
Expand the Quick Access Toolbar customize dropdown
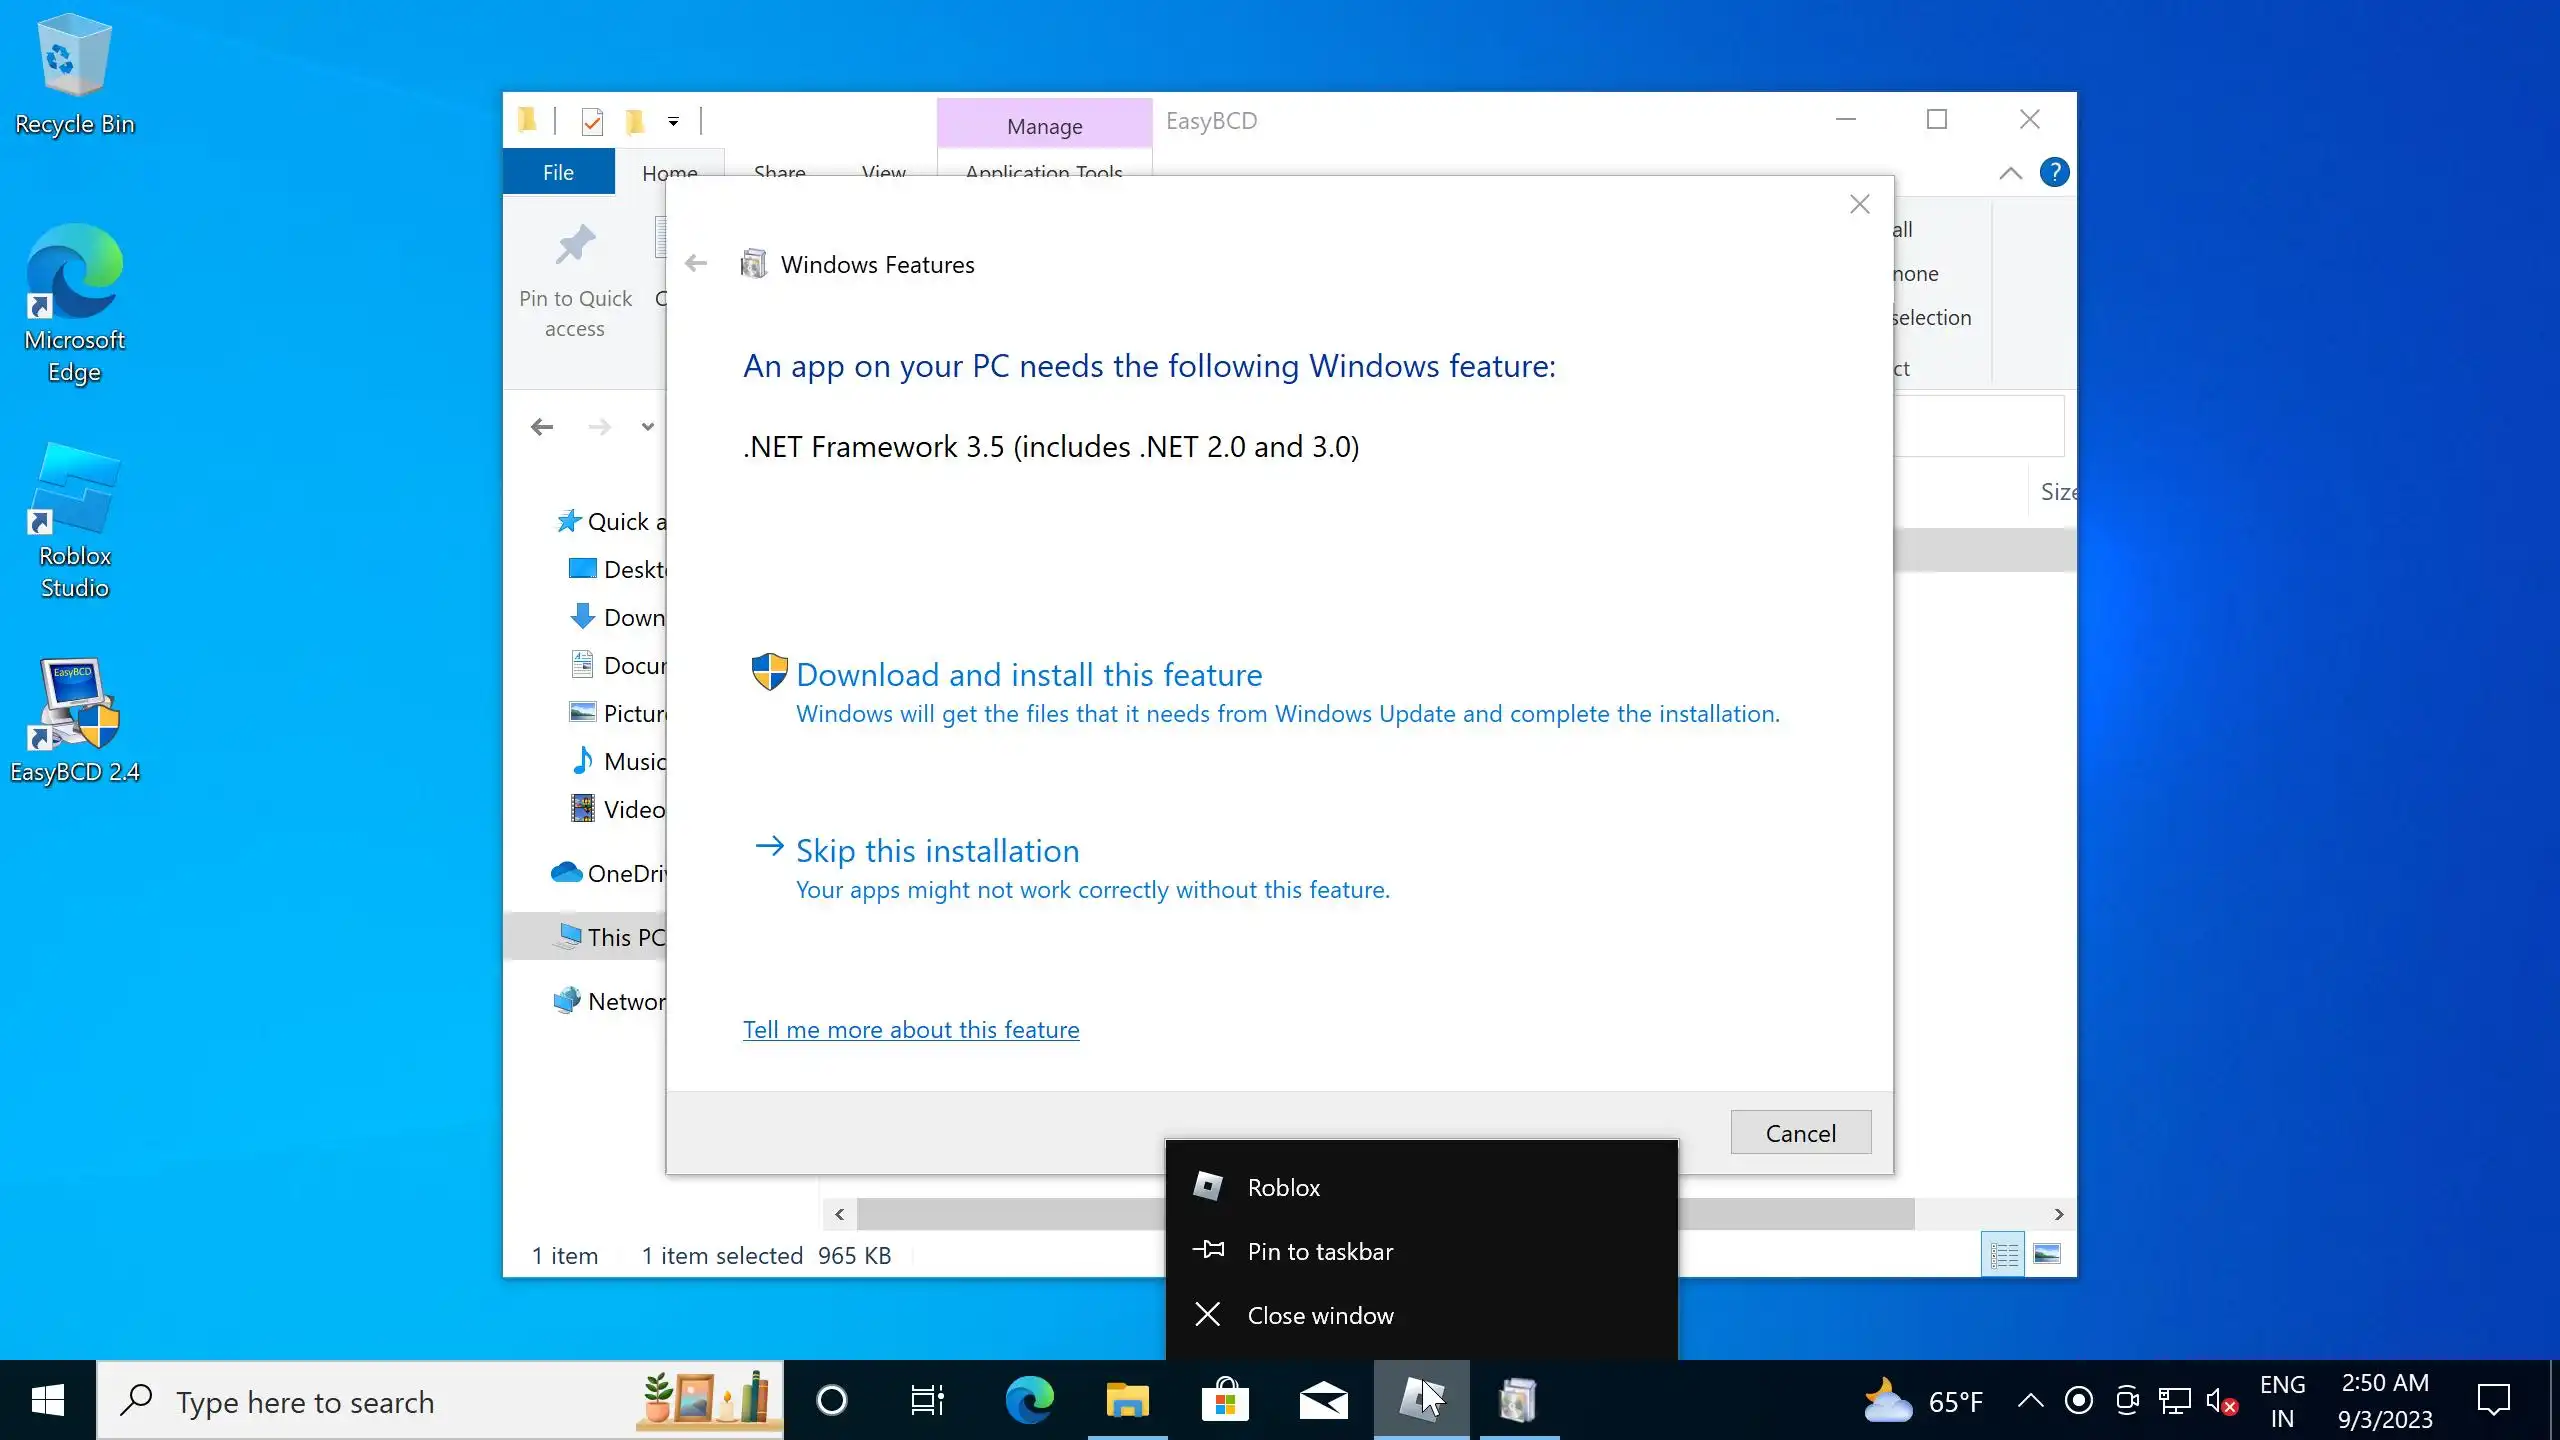click(x=673, y=122)
